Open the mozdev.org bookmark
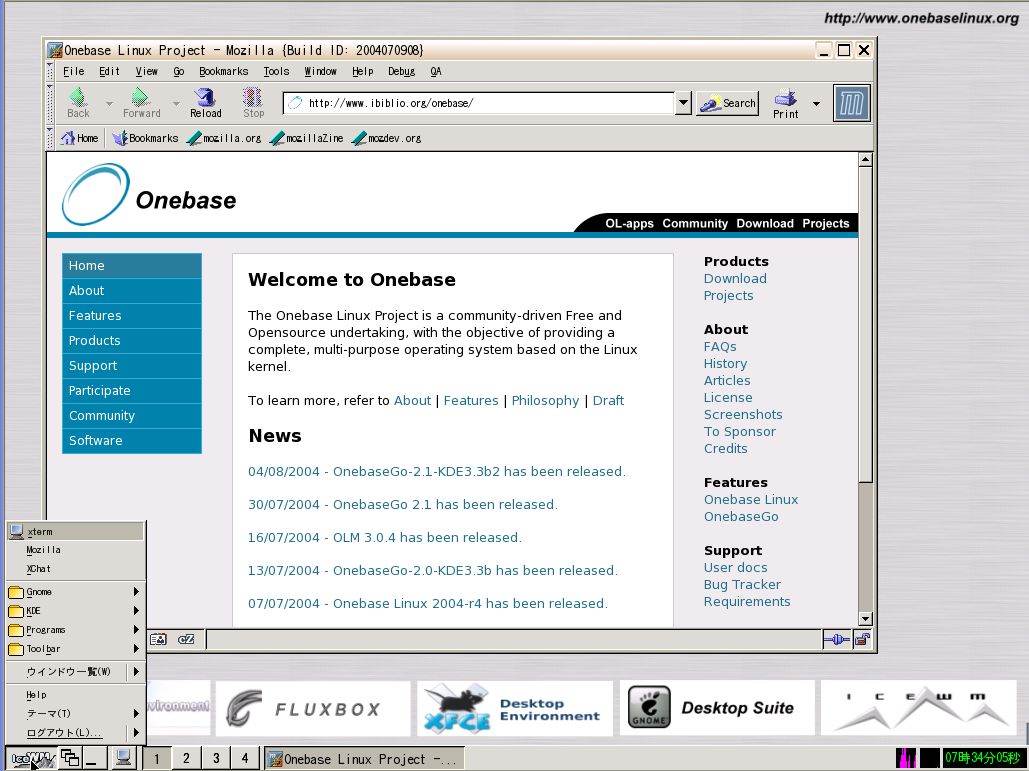The image size is (1029, 771). click(387, 138)
